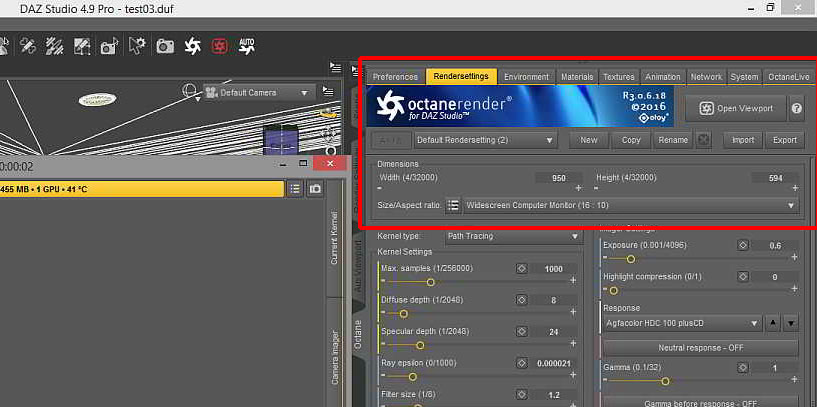Viewport: 817px width, 407px height.
Task: Click the Max. samples slider handle
Action: pyautogui.click(x=430, y=282)
